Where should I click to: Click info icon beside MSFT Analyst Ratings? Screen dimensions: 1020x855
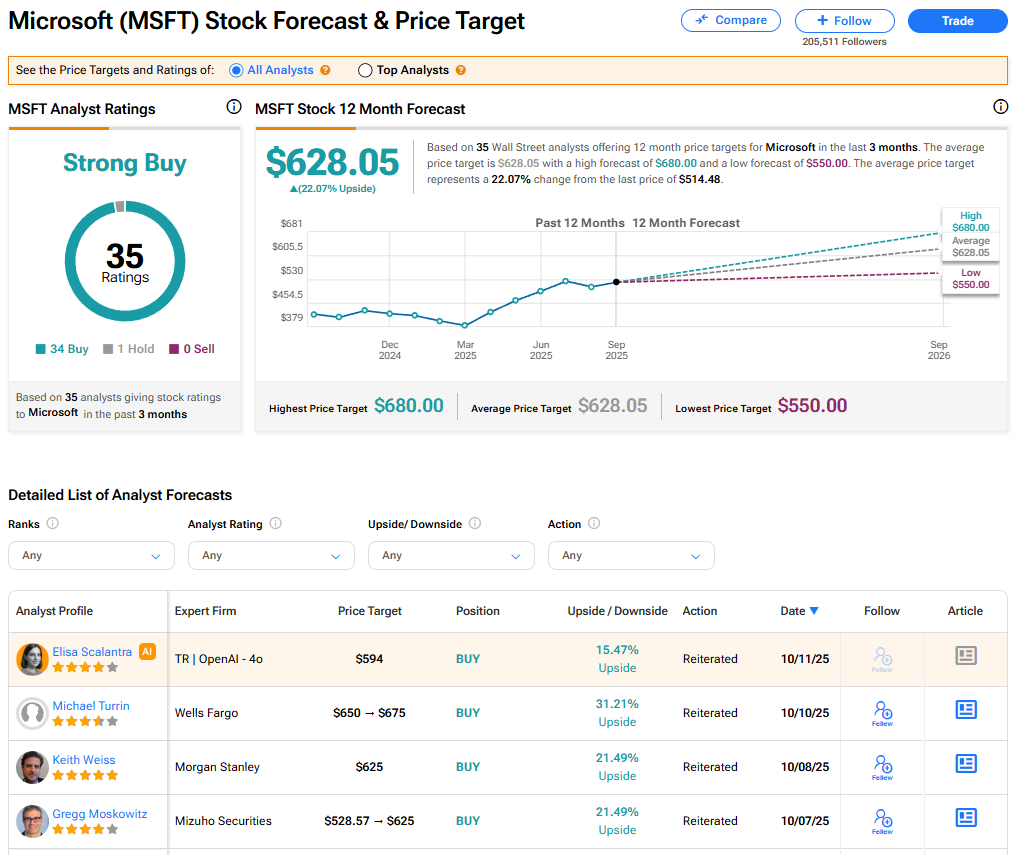234,107
